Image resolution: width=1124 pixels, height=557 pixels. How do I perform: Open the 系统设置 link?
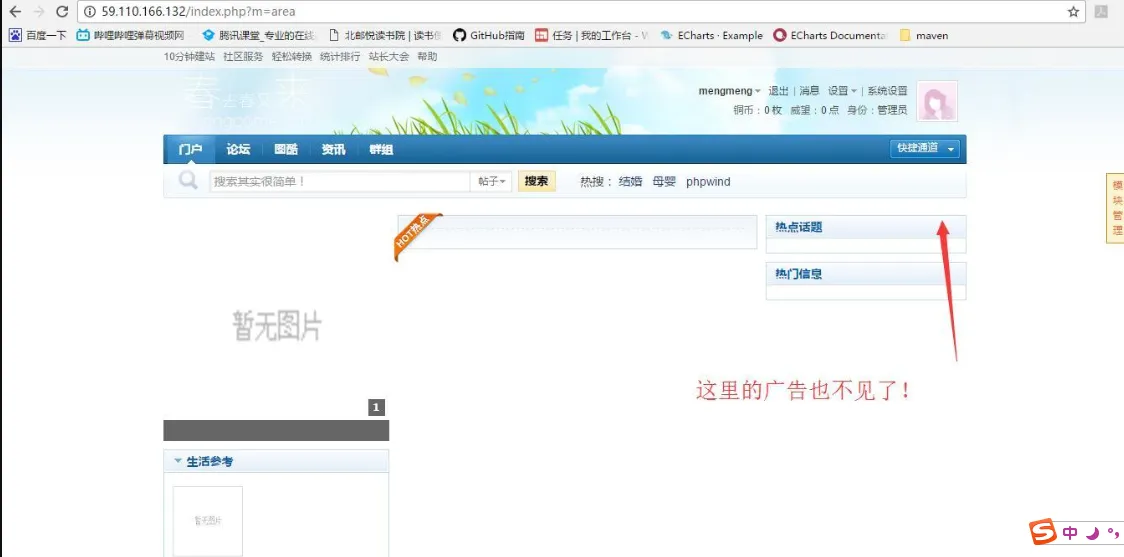(887, 91)
